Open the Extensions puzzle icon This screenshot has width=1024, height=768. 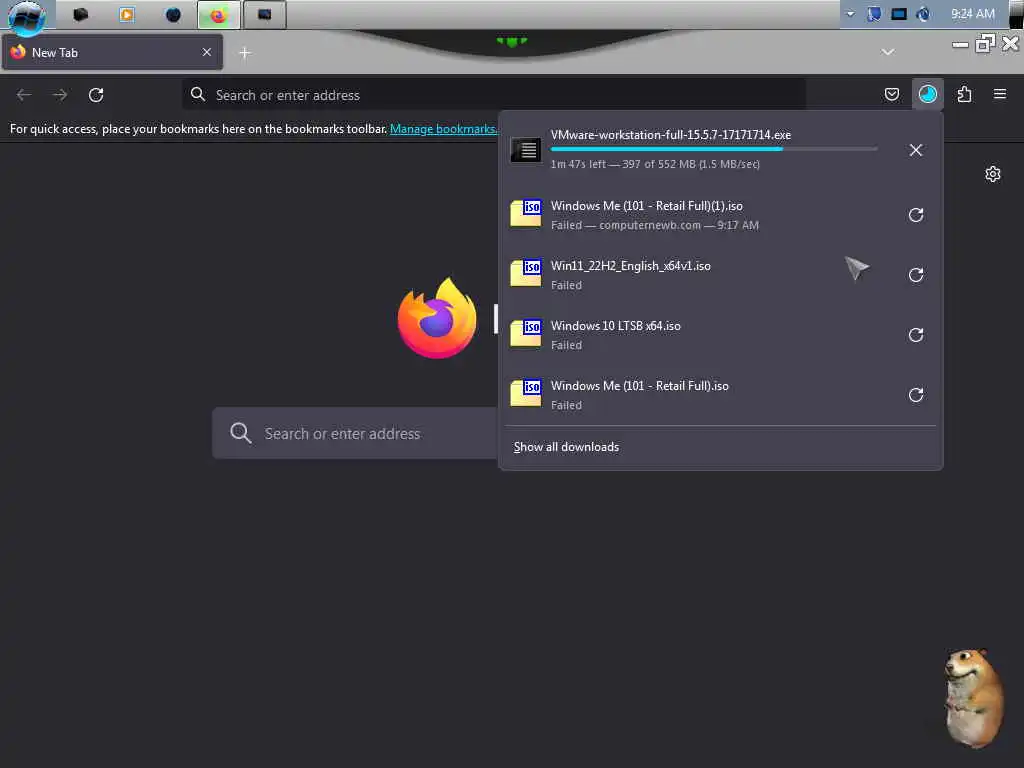[x=964, y=95]
